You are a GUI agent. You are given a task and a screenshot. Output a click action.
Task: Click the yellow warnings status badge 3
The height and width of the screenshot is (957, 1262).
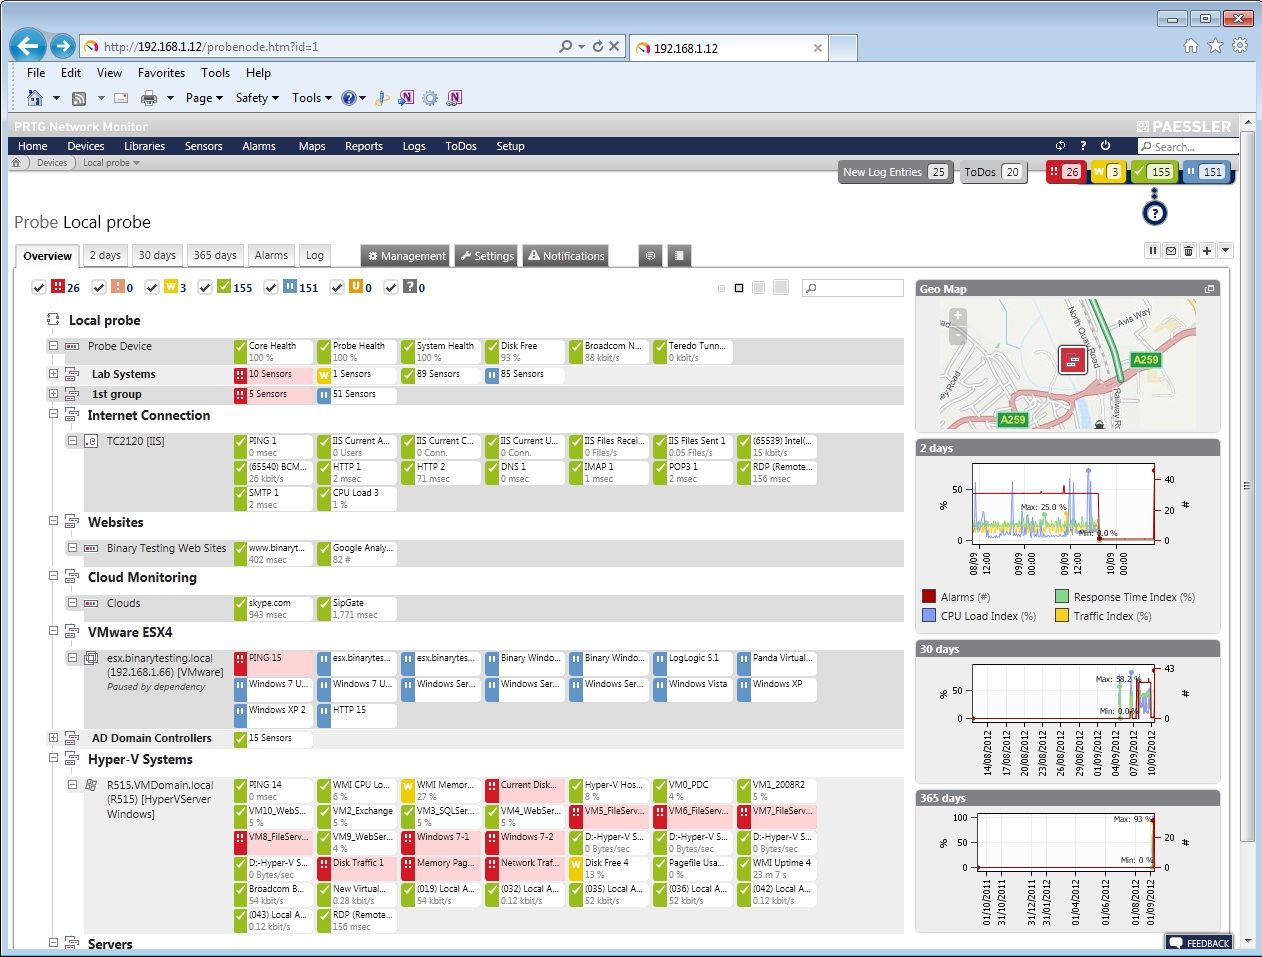pyautogui.click(x=1108, y=172)
